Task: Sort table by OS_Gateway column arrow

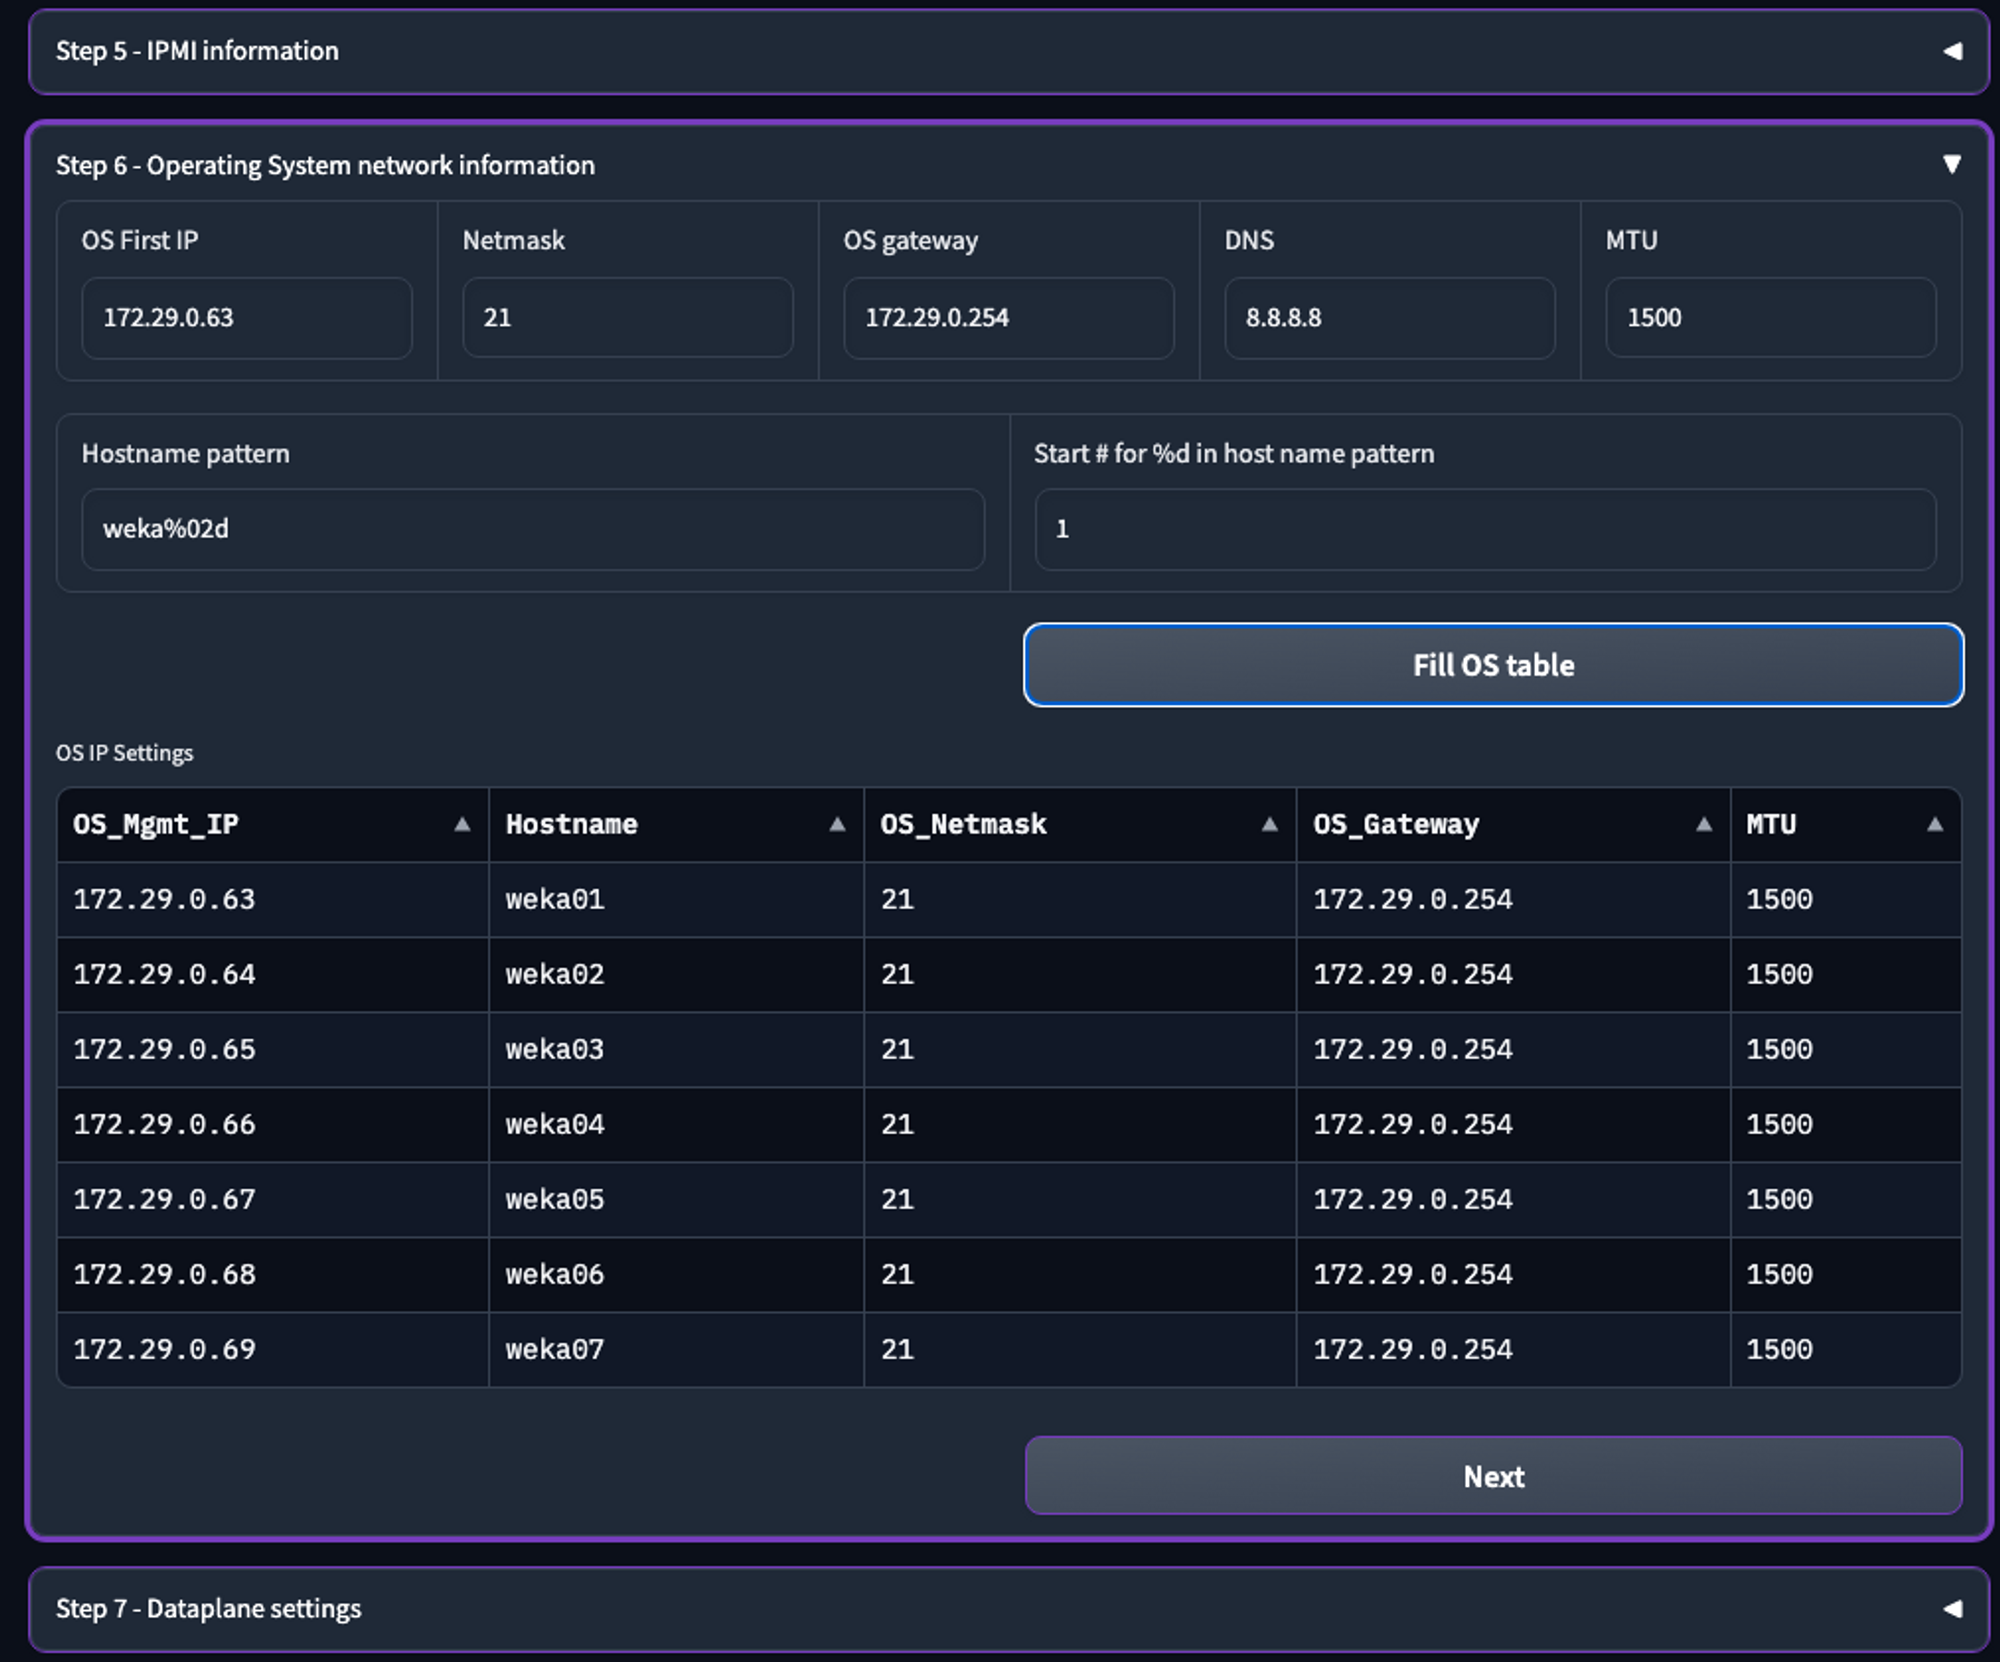Action: [x=1704, y=825]
